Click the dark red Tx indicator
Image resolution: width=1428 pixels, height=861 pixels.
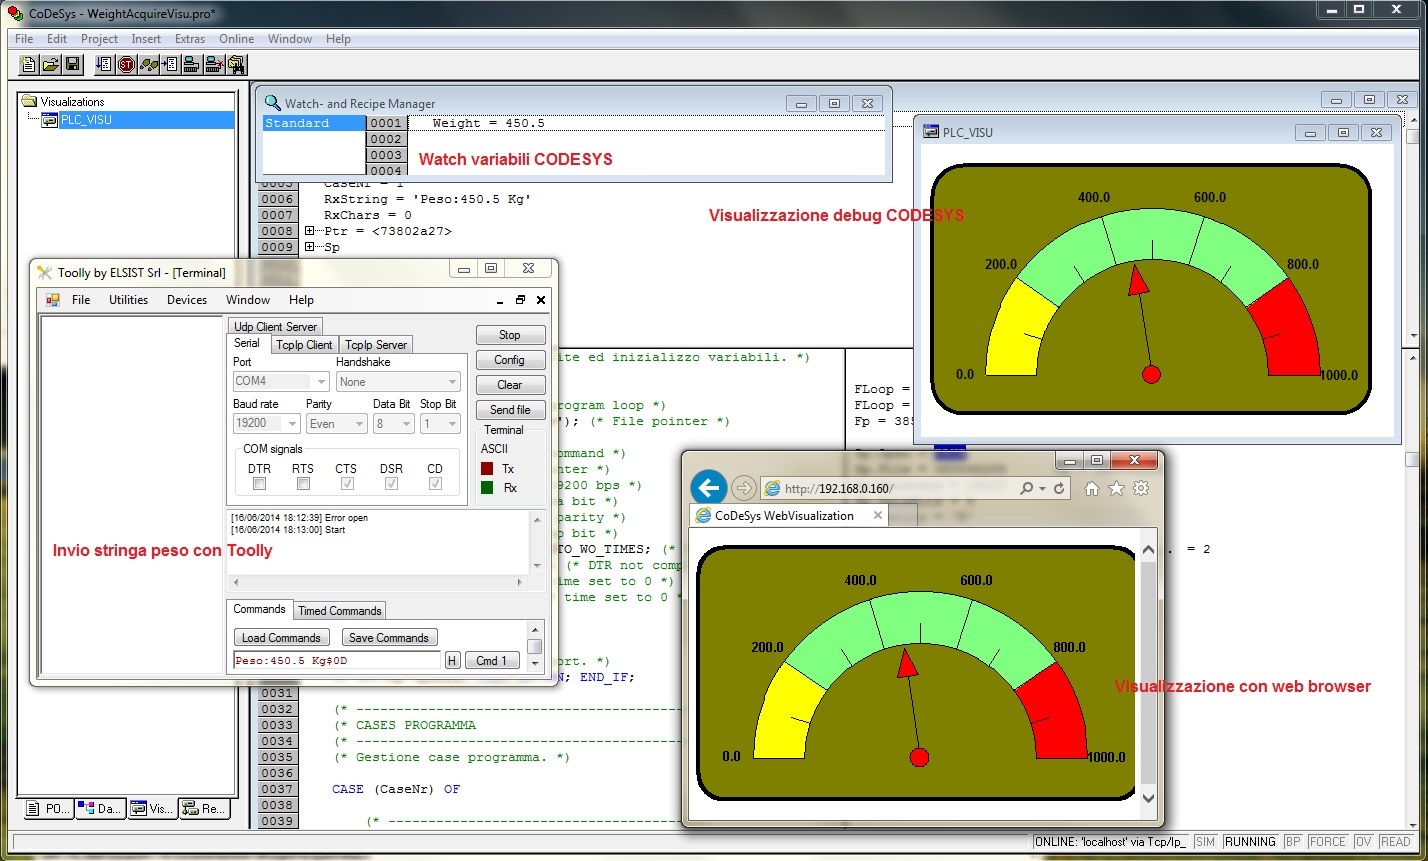[487, 468]
